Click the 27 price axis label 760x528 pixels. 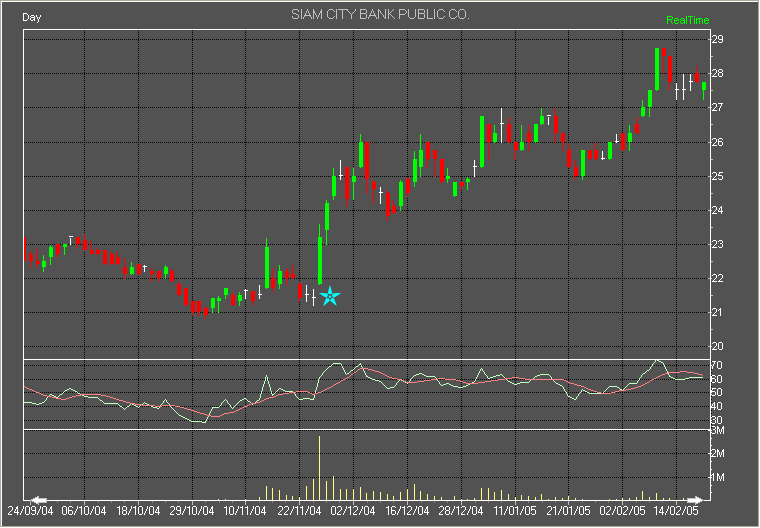click(x=717, y=108)
